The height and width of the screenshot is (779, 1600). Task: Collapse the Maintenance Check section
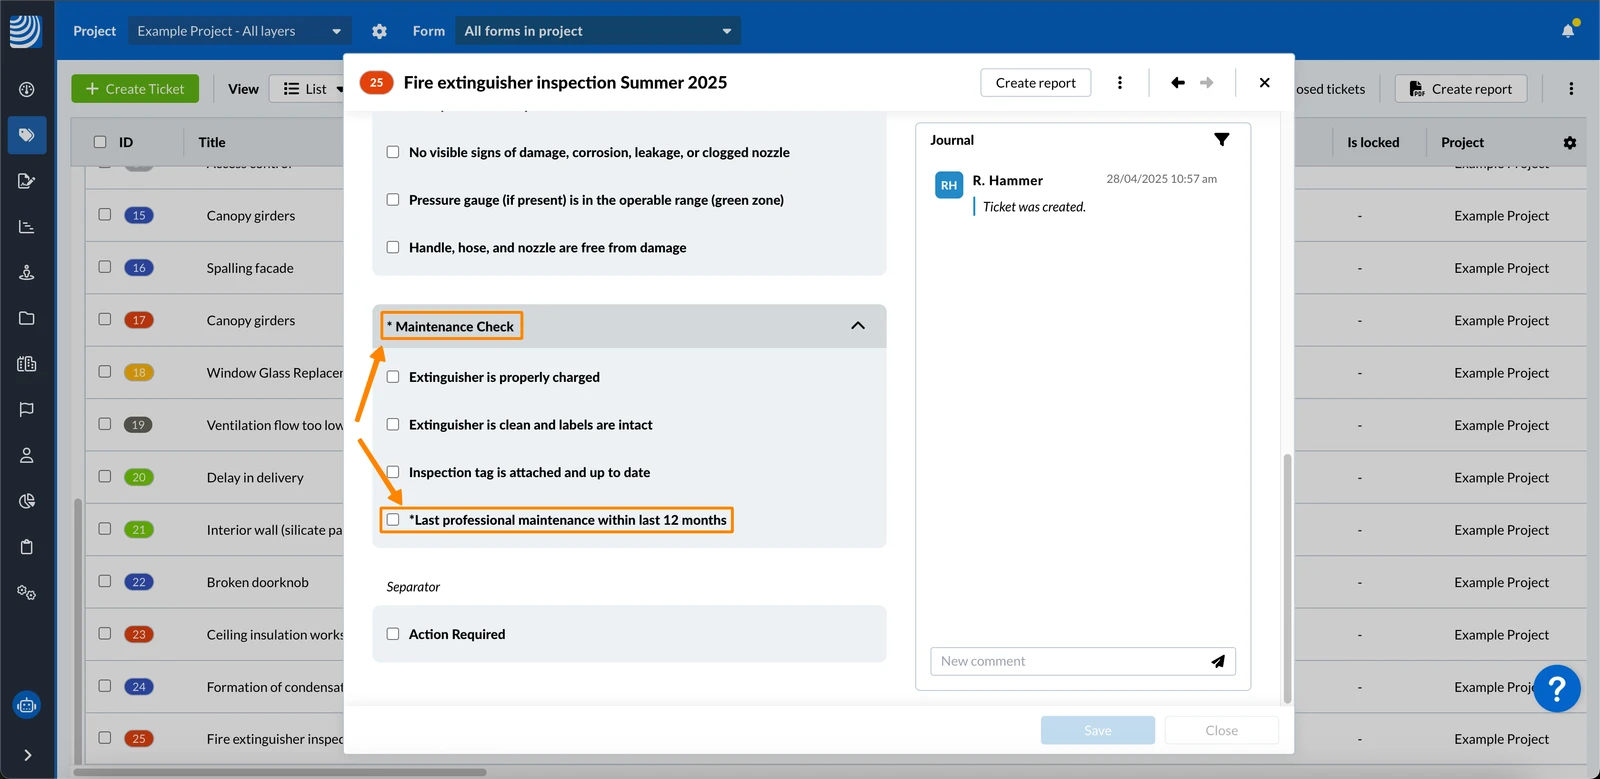click(858, 326)
